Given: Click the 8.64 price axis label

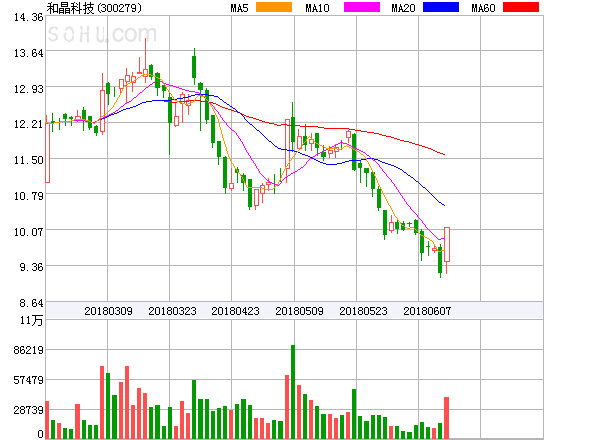Looking at the screenshot, I should tap(31, 303).
